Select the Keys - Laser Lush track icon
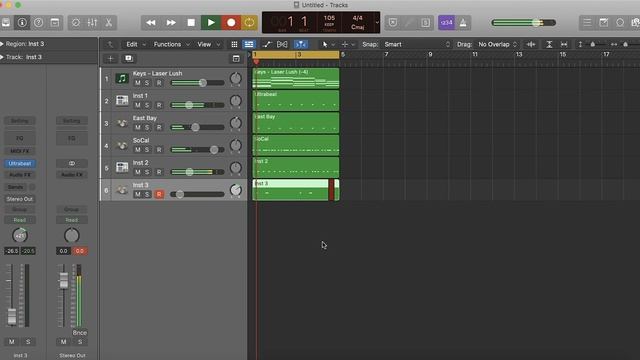 [x=122, y=78]
